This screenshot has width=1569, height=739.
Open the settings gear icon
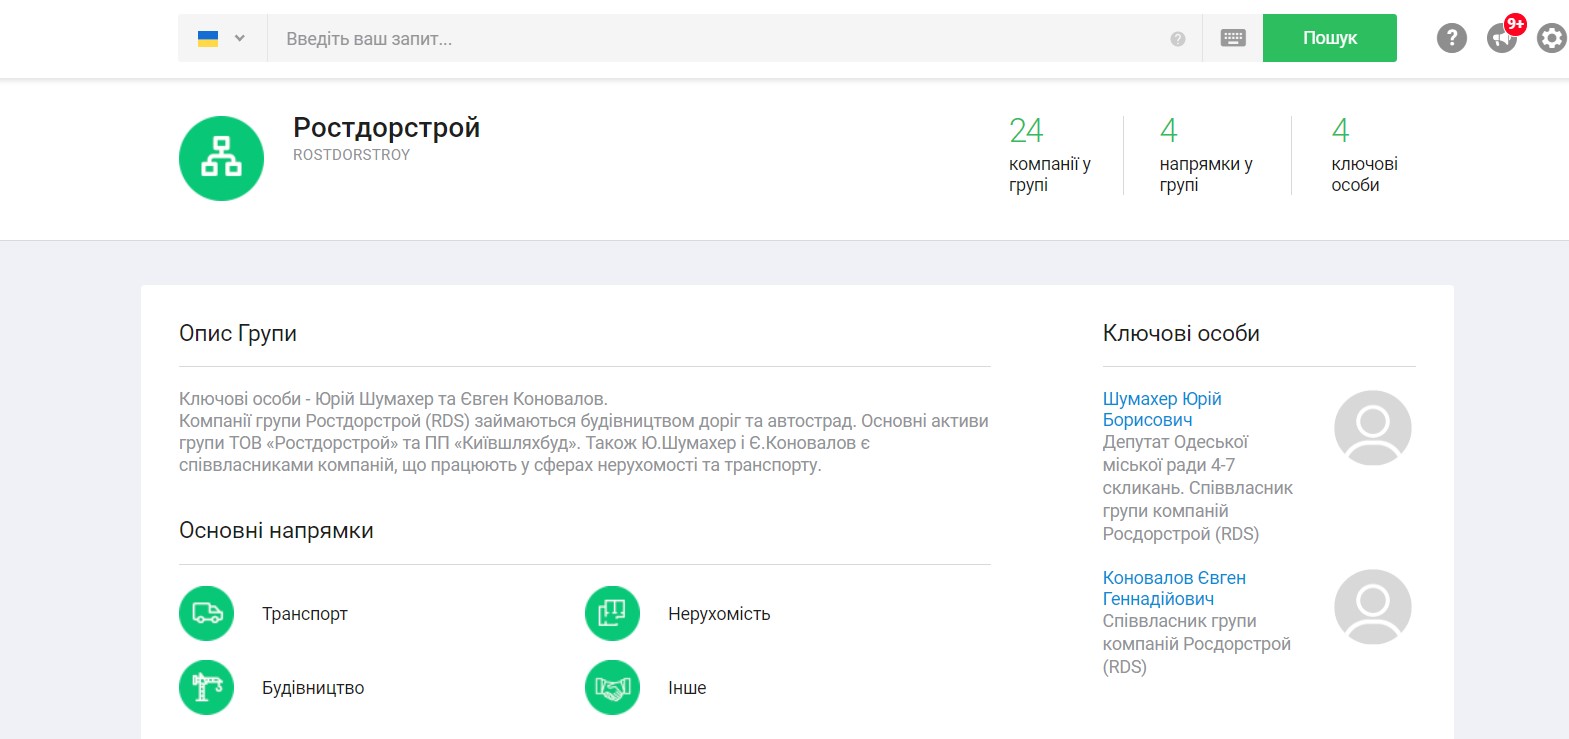click(x=1551, y=38)
